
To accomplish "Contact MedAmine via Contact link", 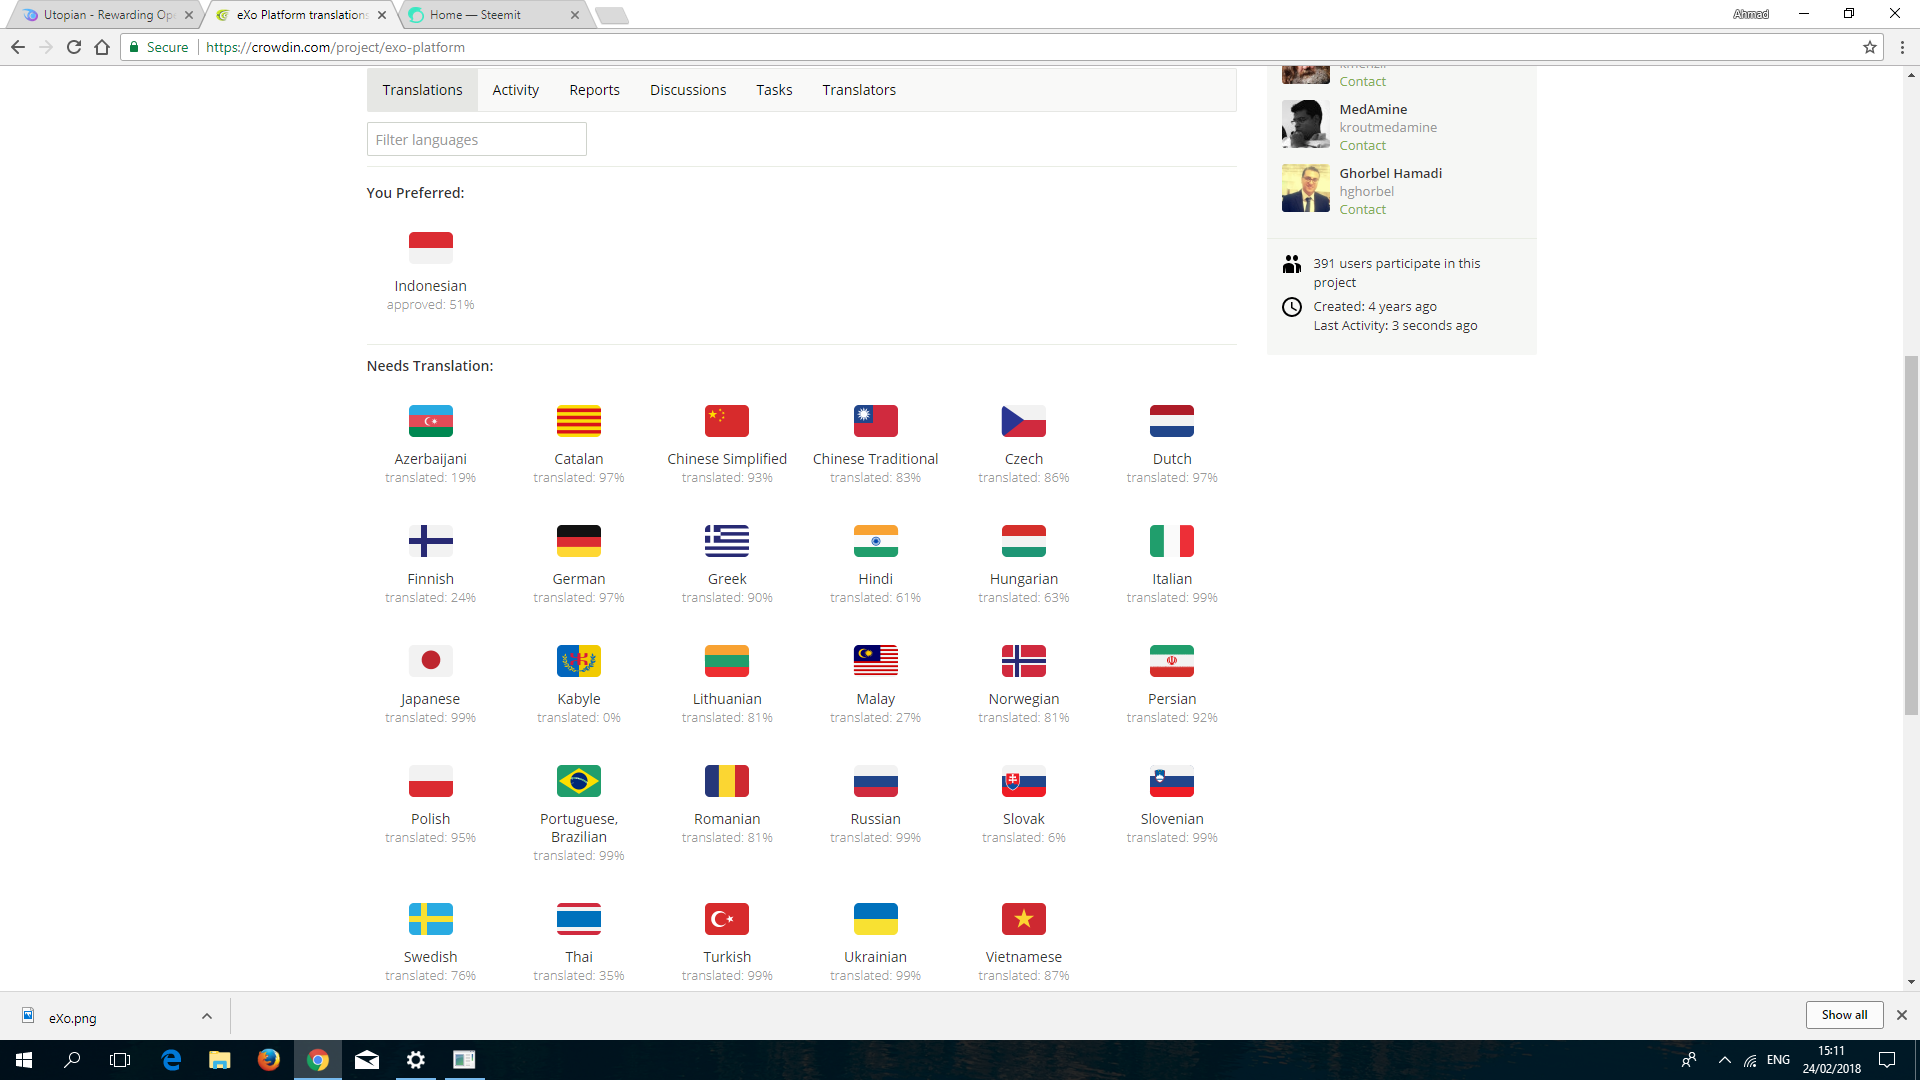I will click(1362, 146).
